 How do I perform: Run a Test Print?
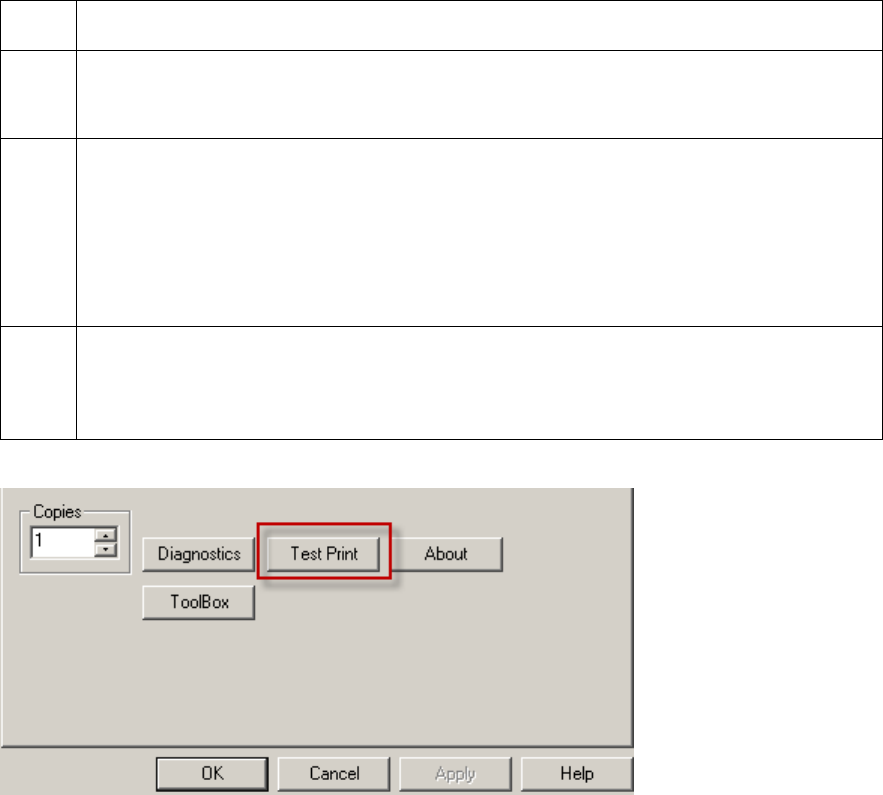tap(324, 554)
